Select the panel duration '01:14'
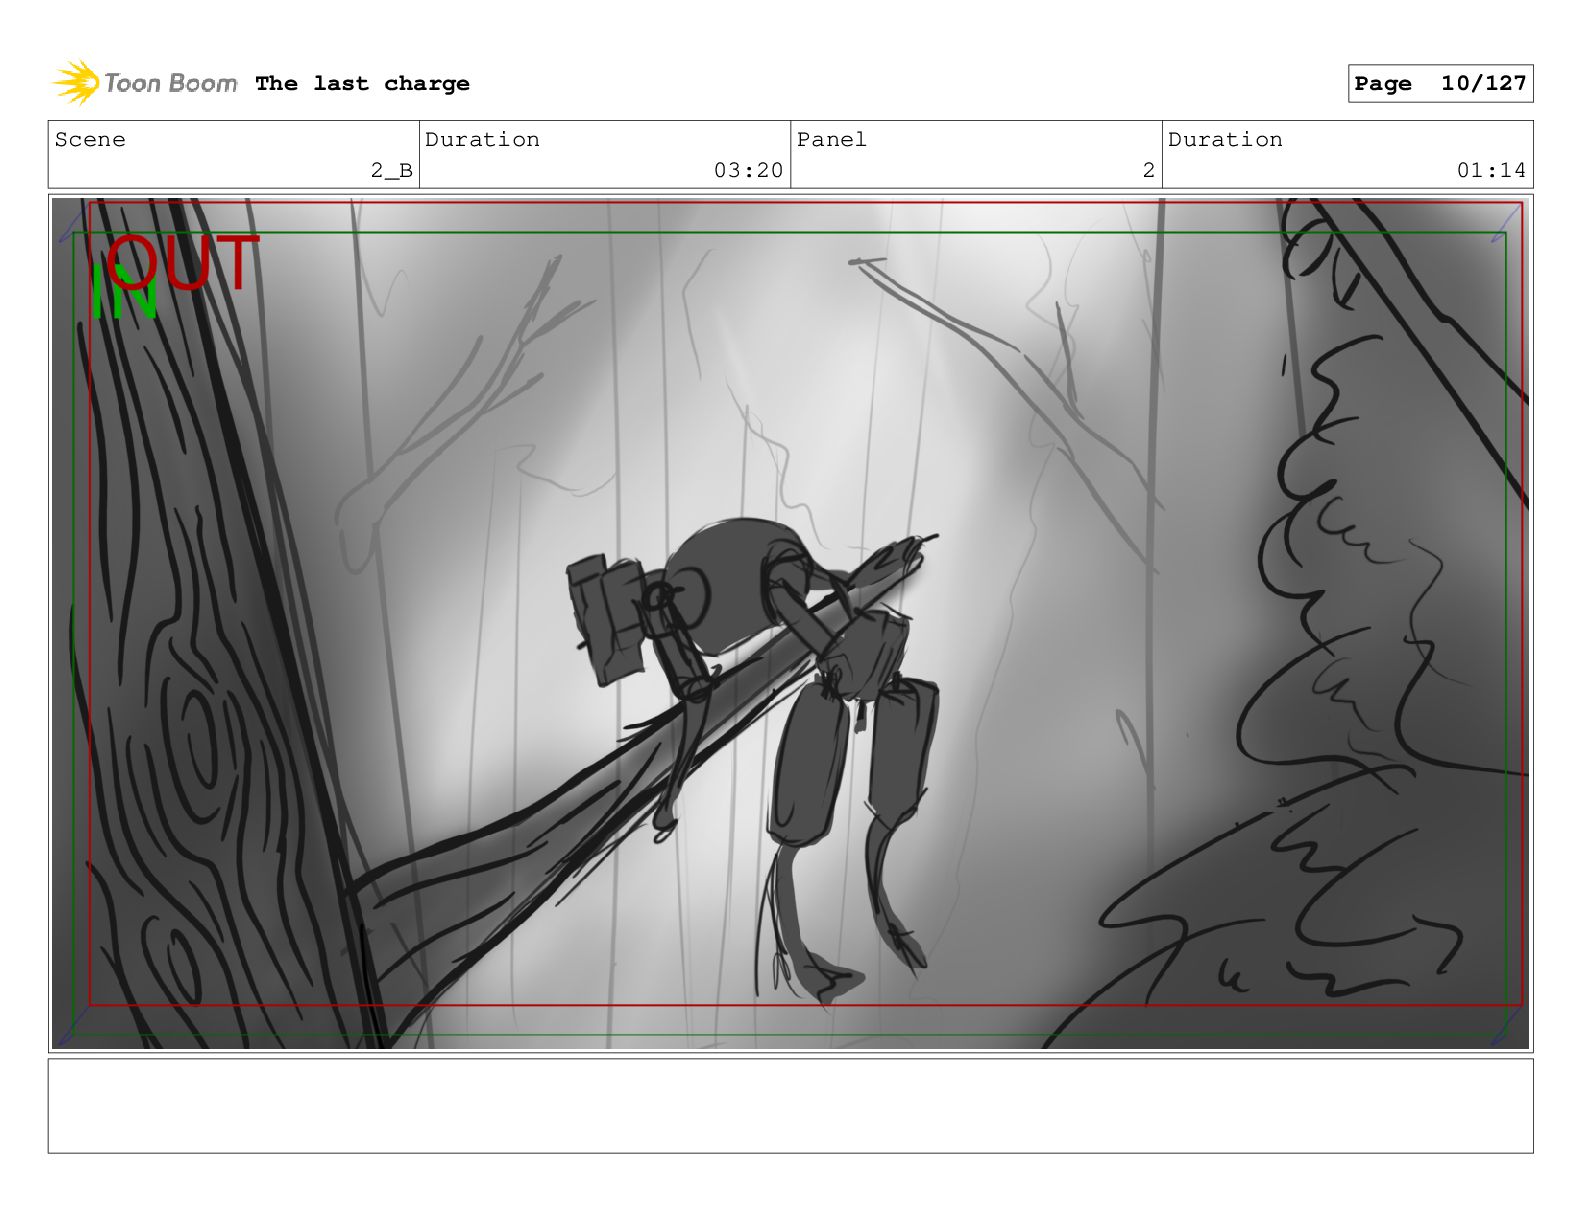 point(1491,171)
